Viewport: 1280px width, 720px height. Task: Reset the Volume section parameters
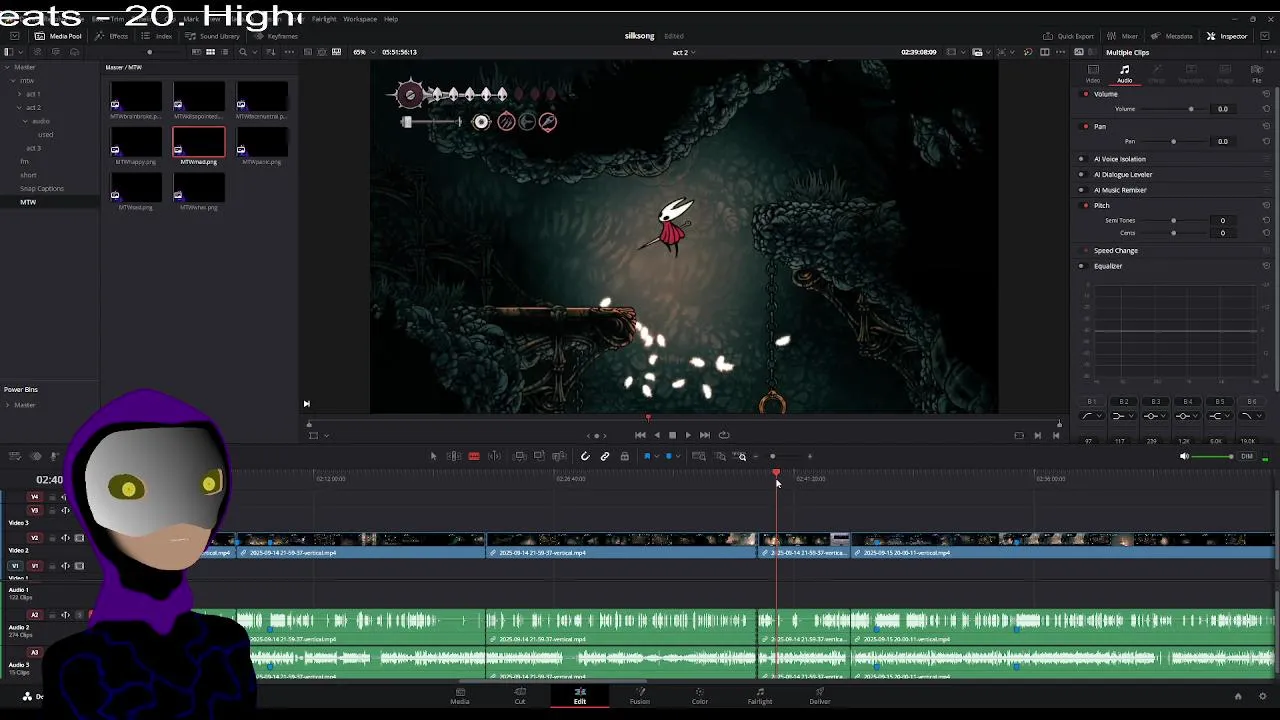(x=1266, y=94)
